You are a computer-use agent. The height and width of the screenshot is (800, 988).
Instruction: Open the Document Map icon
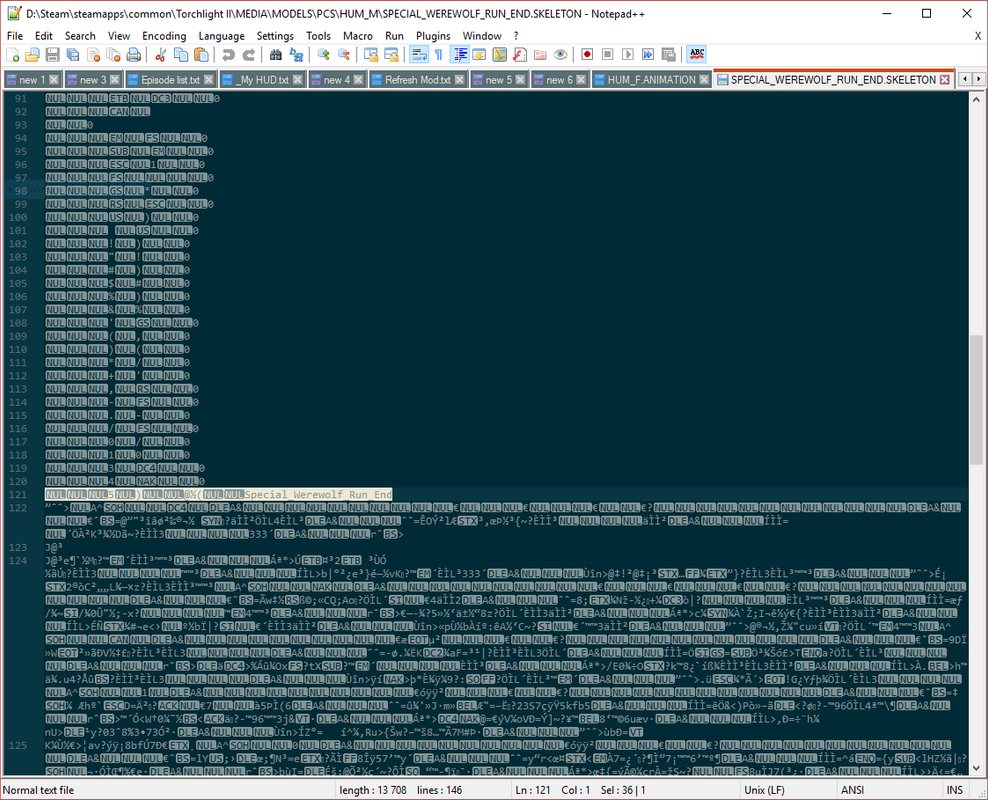coord(499,55)
